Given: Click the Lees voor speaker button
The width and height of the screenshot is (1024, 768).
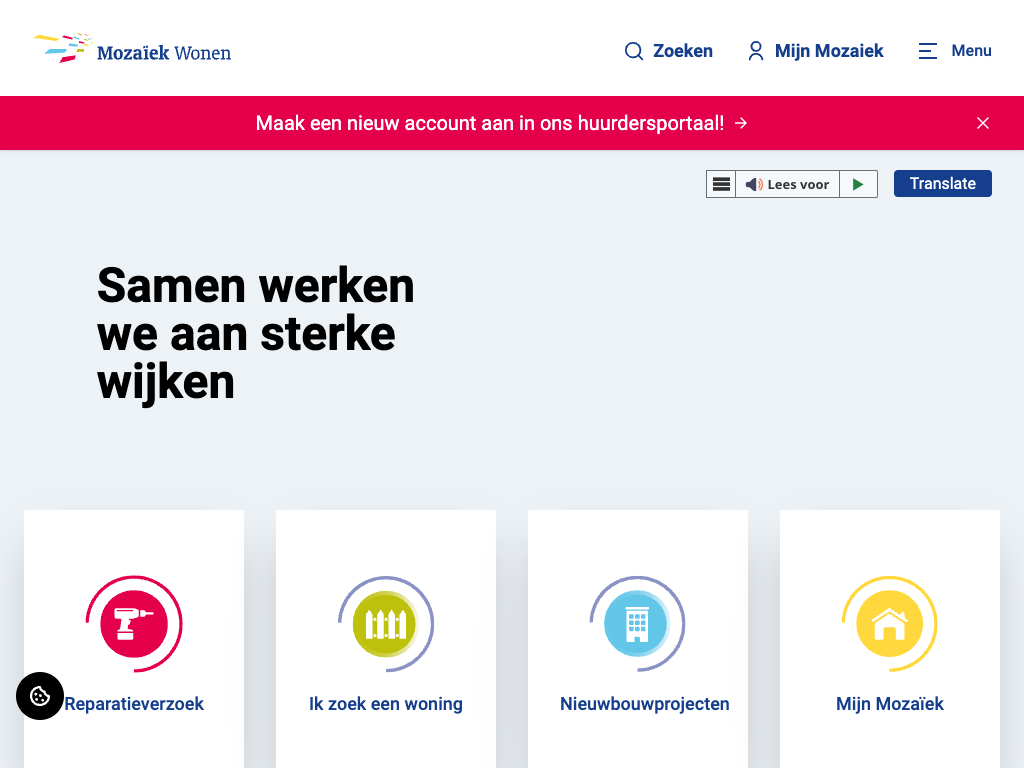Looking at the screenshot, I should [x=788, y=184].
